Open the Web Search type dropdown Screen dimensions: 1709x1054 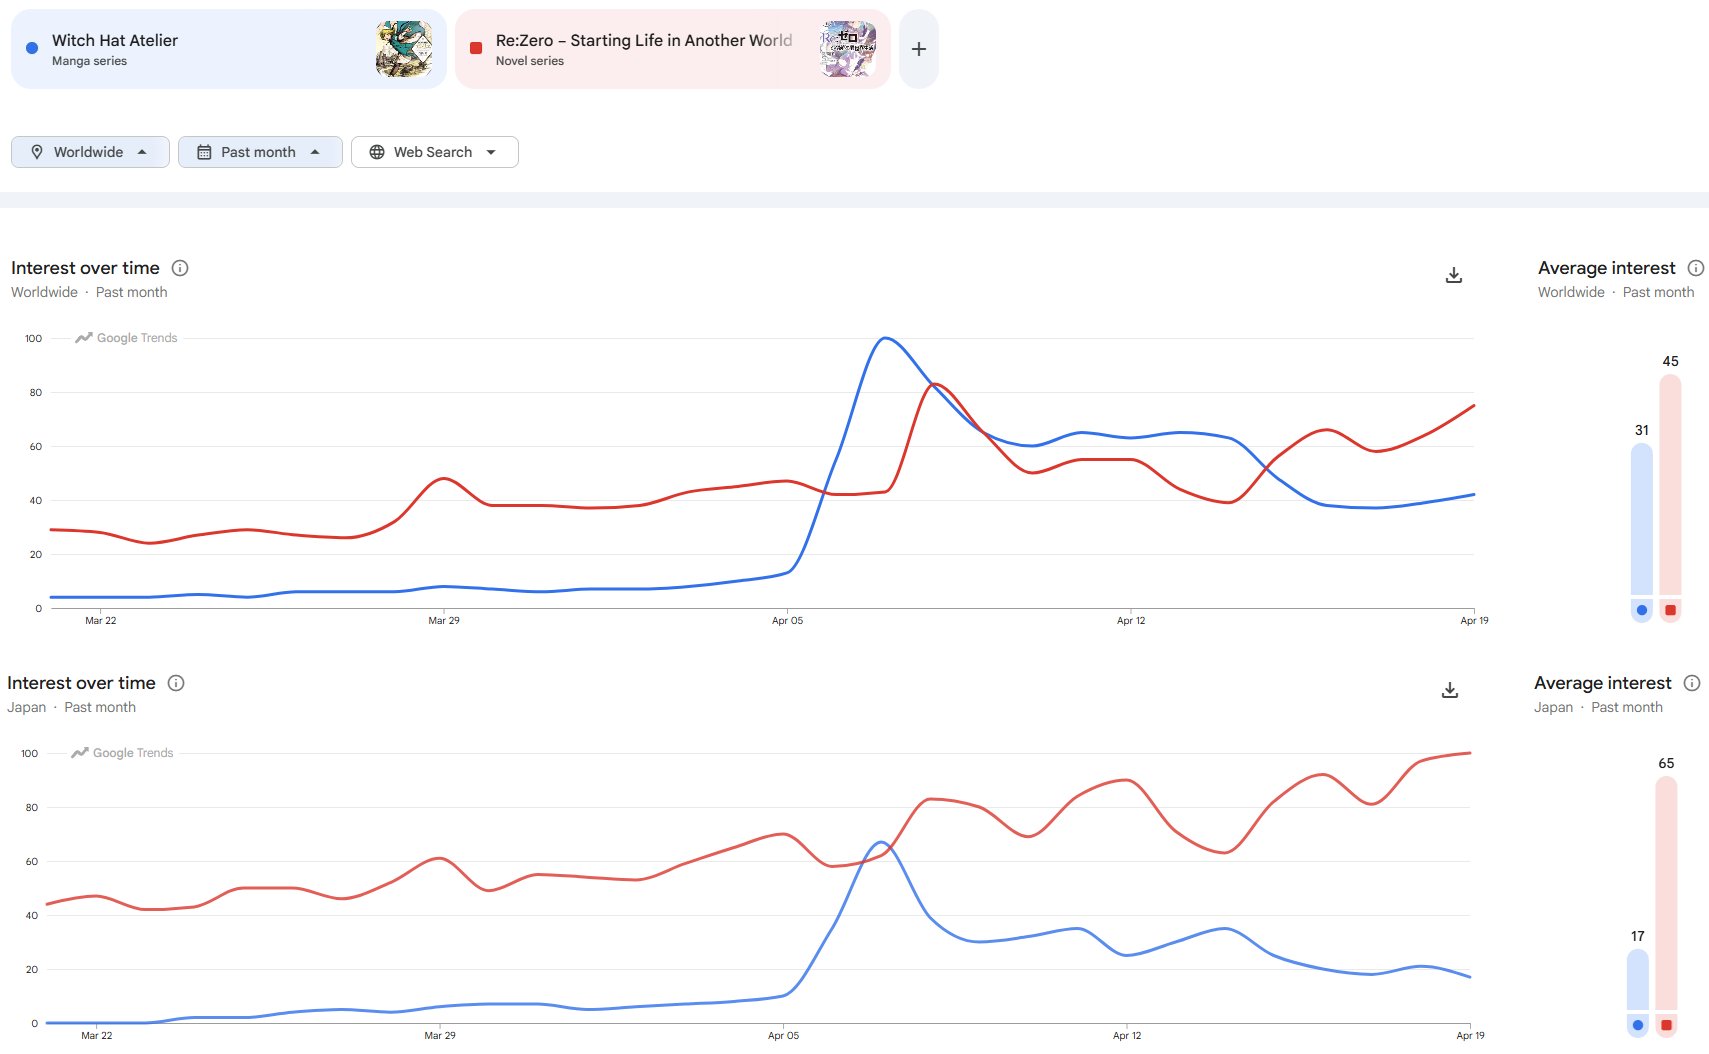[x=434, y=152]
